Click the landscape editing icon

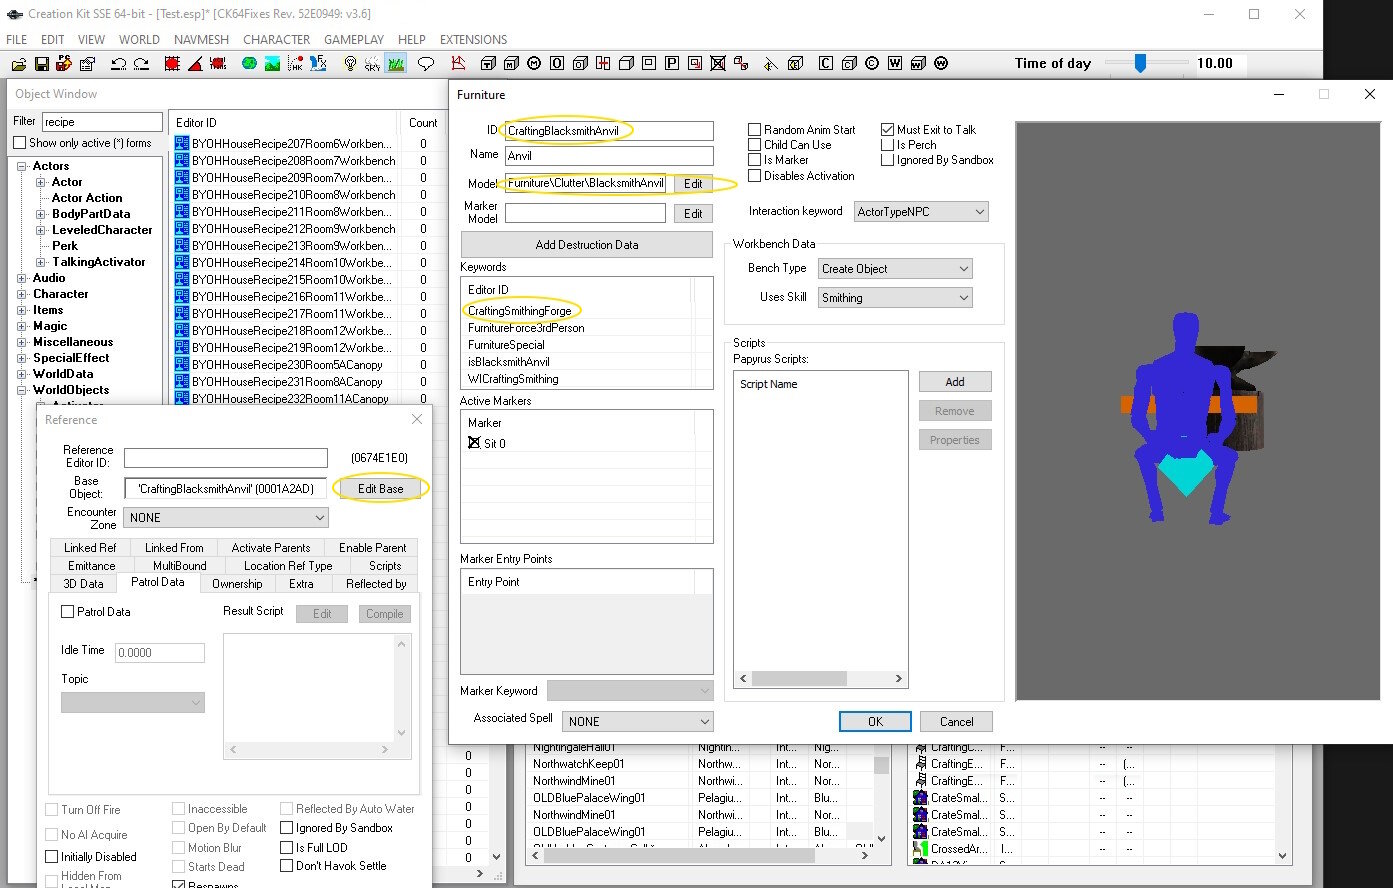coord(272,64)
